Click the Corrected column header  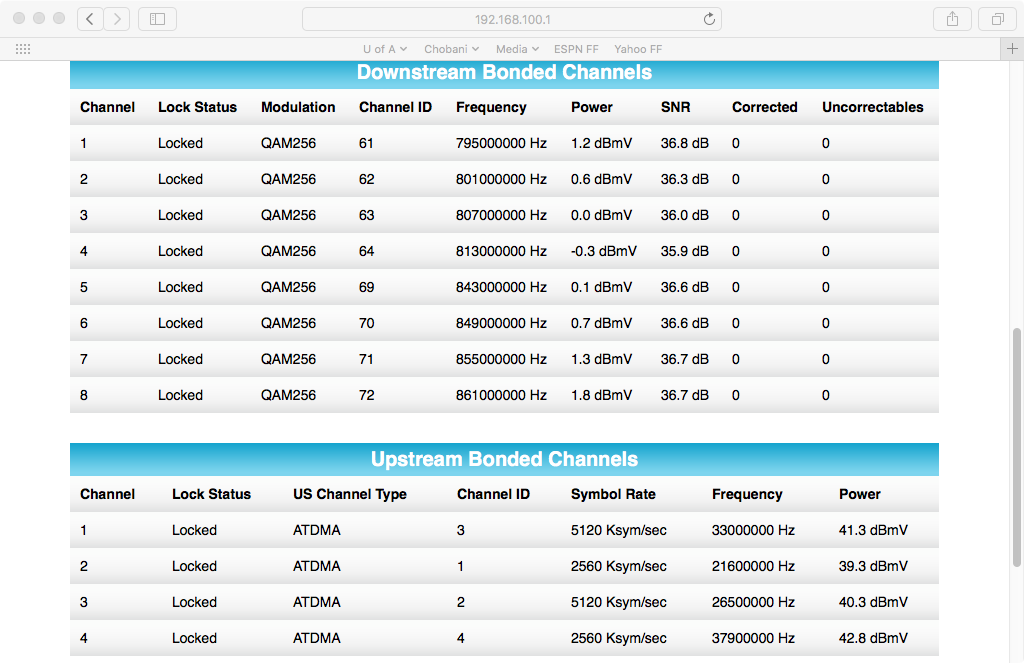(765, 107)
